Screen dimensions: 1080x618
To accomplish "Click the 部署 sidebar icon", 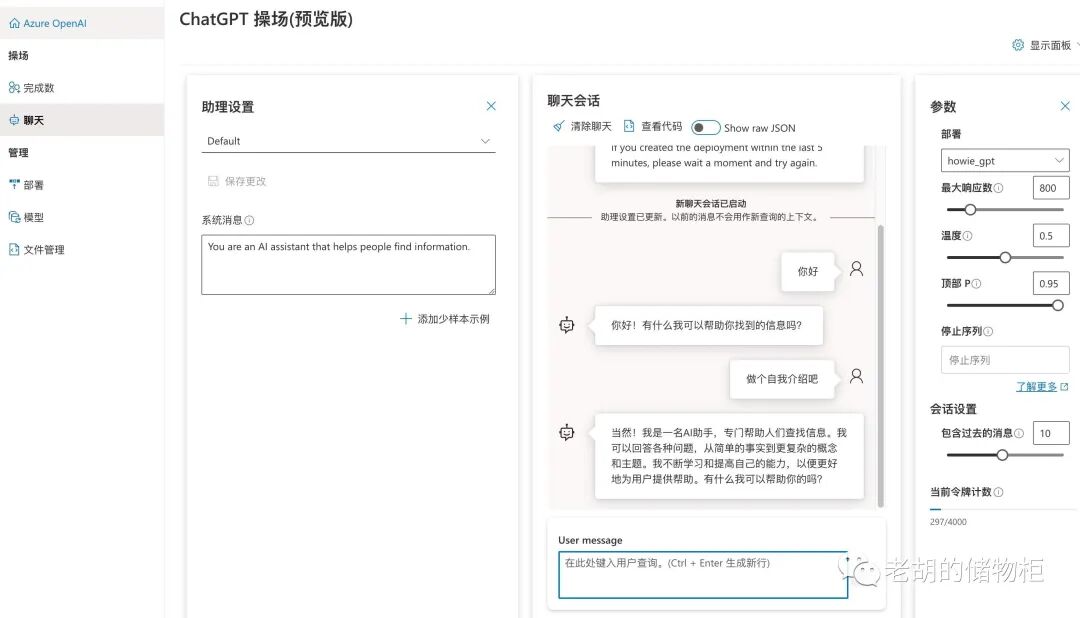I will 14,185.
